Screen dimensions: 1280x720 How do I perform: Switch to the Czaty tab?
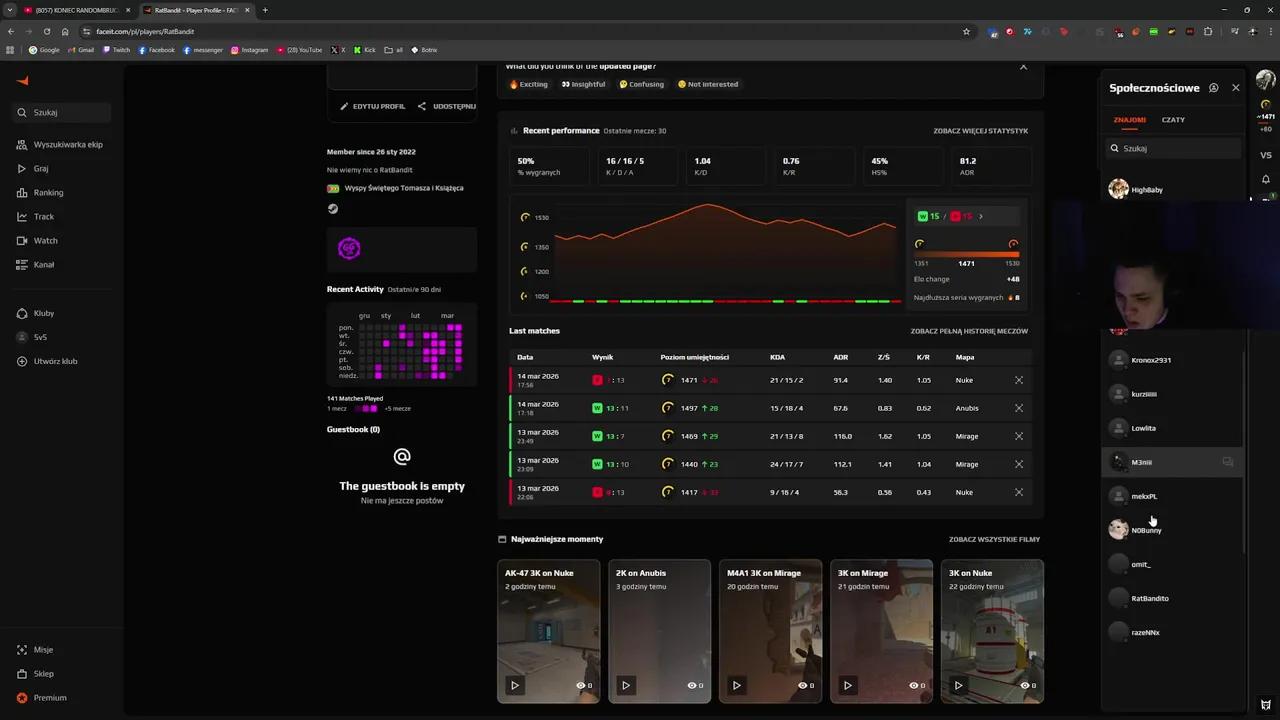(1173, 120)
